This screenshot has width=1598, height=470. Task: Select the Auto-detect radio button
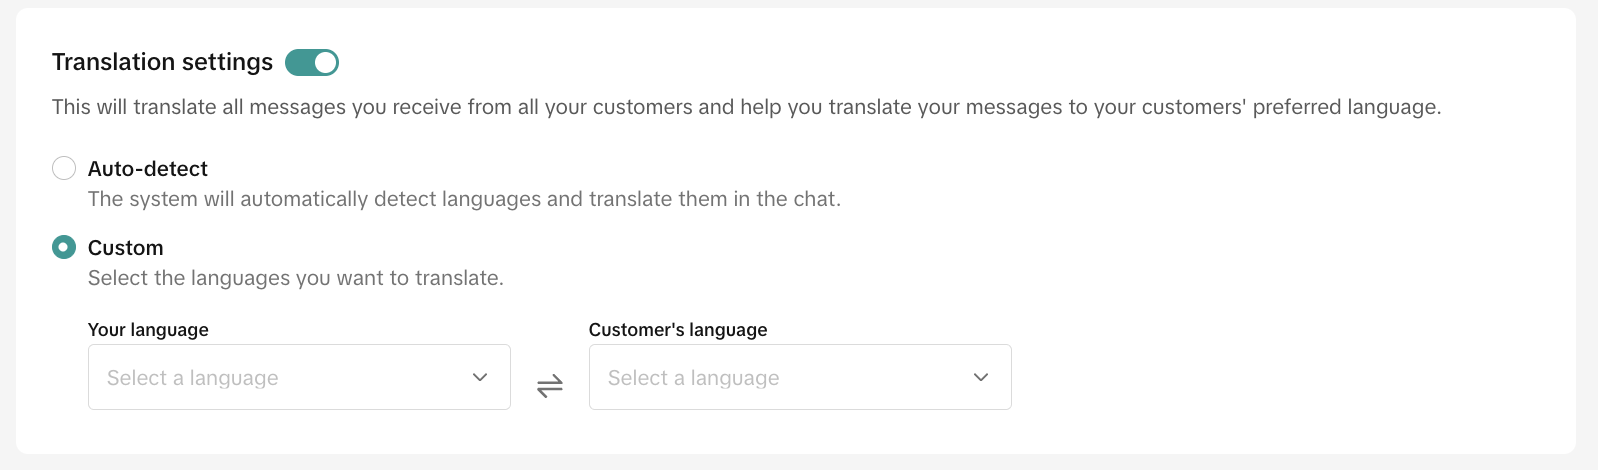64,168
